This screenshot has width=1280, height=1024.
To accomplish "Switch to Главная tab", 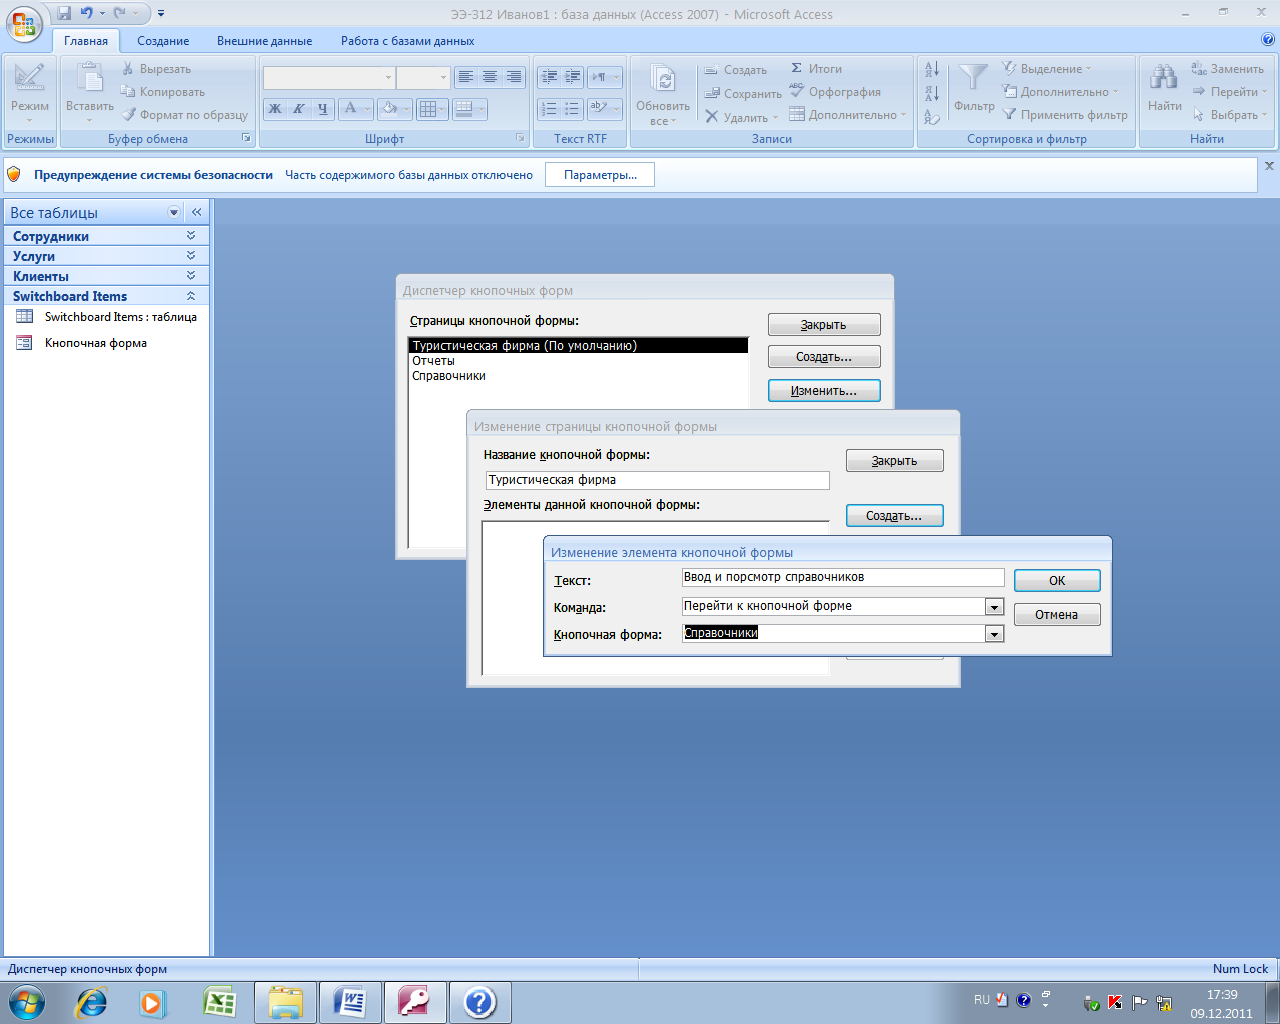I will (86, 41).
